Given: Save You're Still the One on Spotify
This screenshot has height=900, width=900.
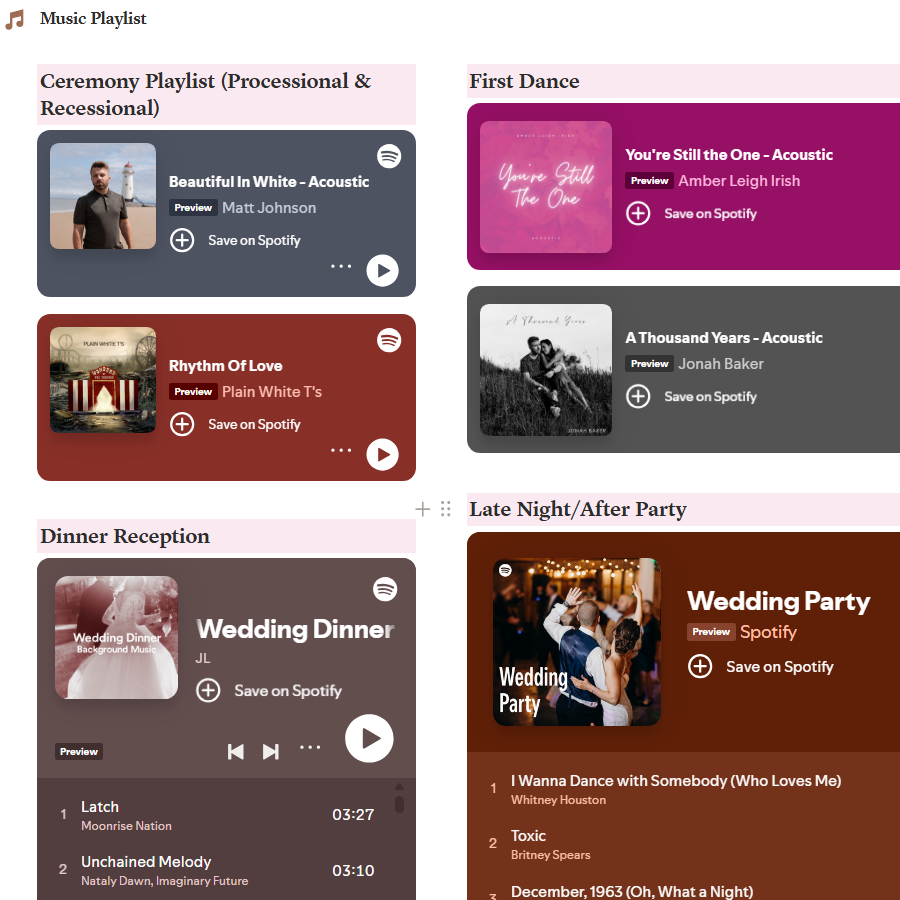Looking at the screenshot, I should click(x=638, y=213).
